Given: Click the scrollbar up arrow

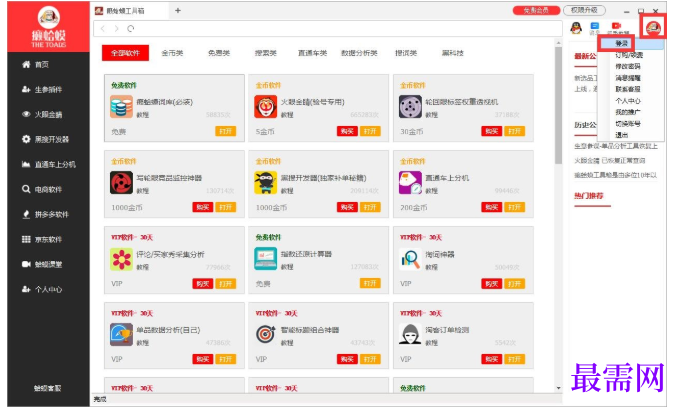Looking at the screenshot, I should click(x=558, y=43).
